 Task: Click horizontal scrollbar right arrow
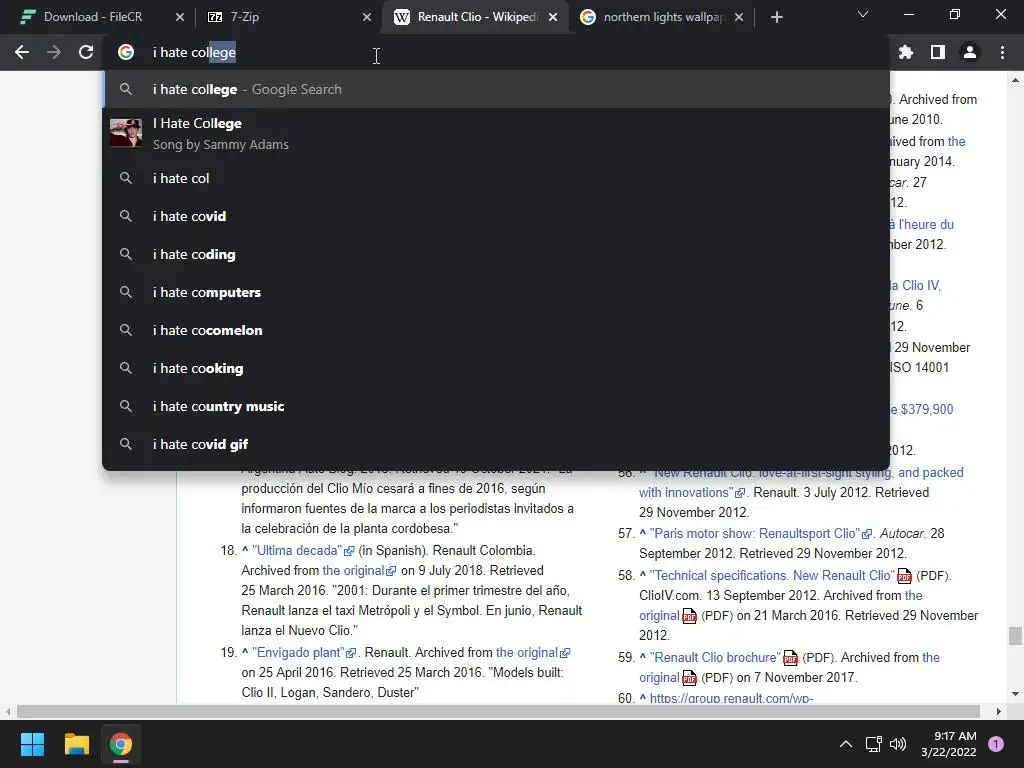[999, 711]
